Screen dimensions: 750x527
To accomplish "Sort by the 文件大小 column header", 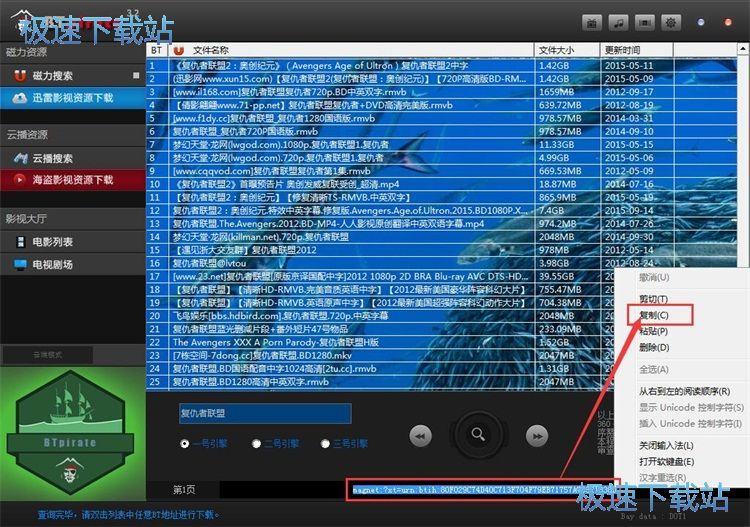I will coord(567,50).
